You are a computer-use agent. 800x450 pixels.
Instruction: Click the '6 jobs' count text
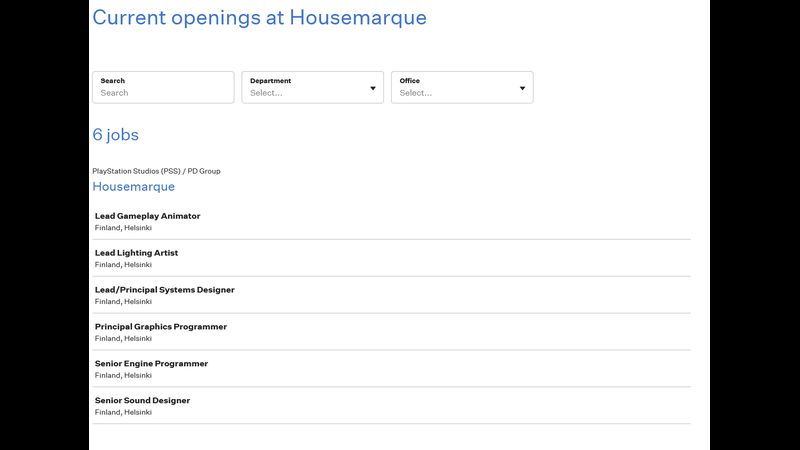tap(116, 135)
